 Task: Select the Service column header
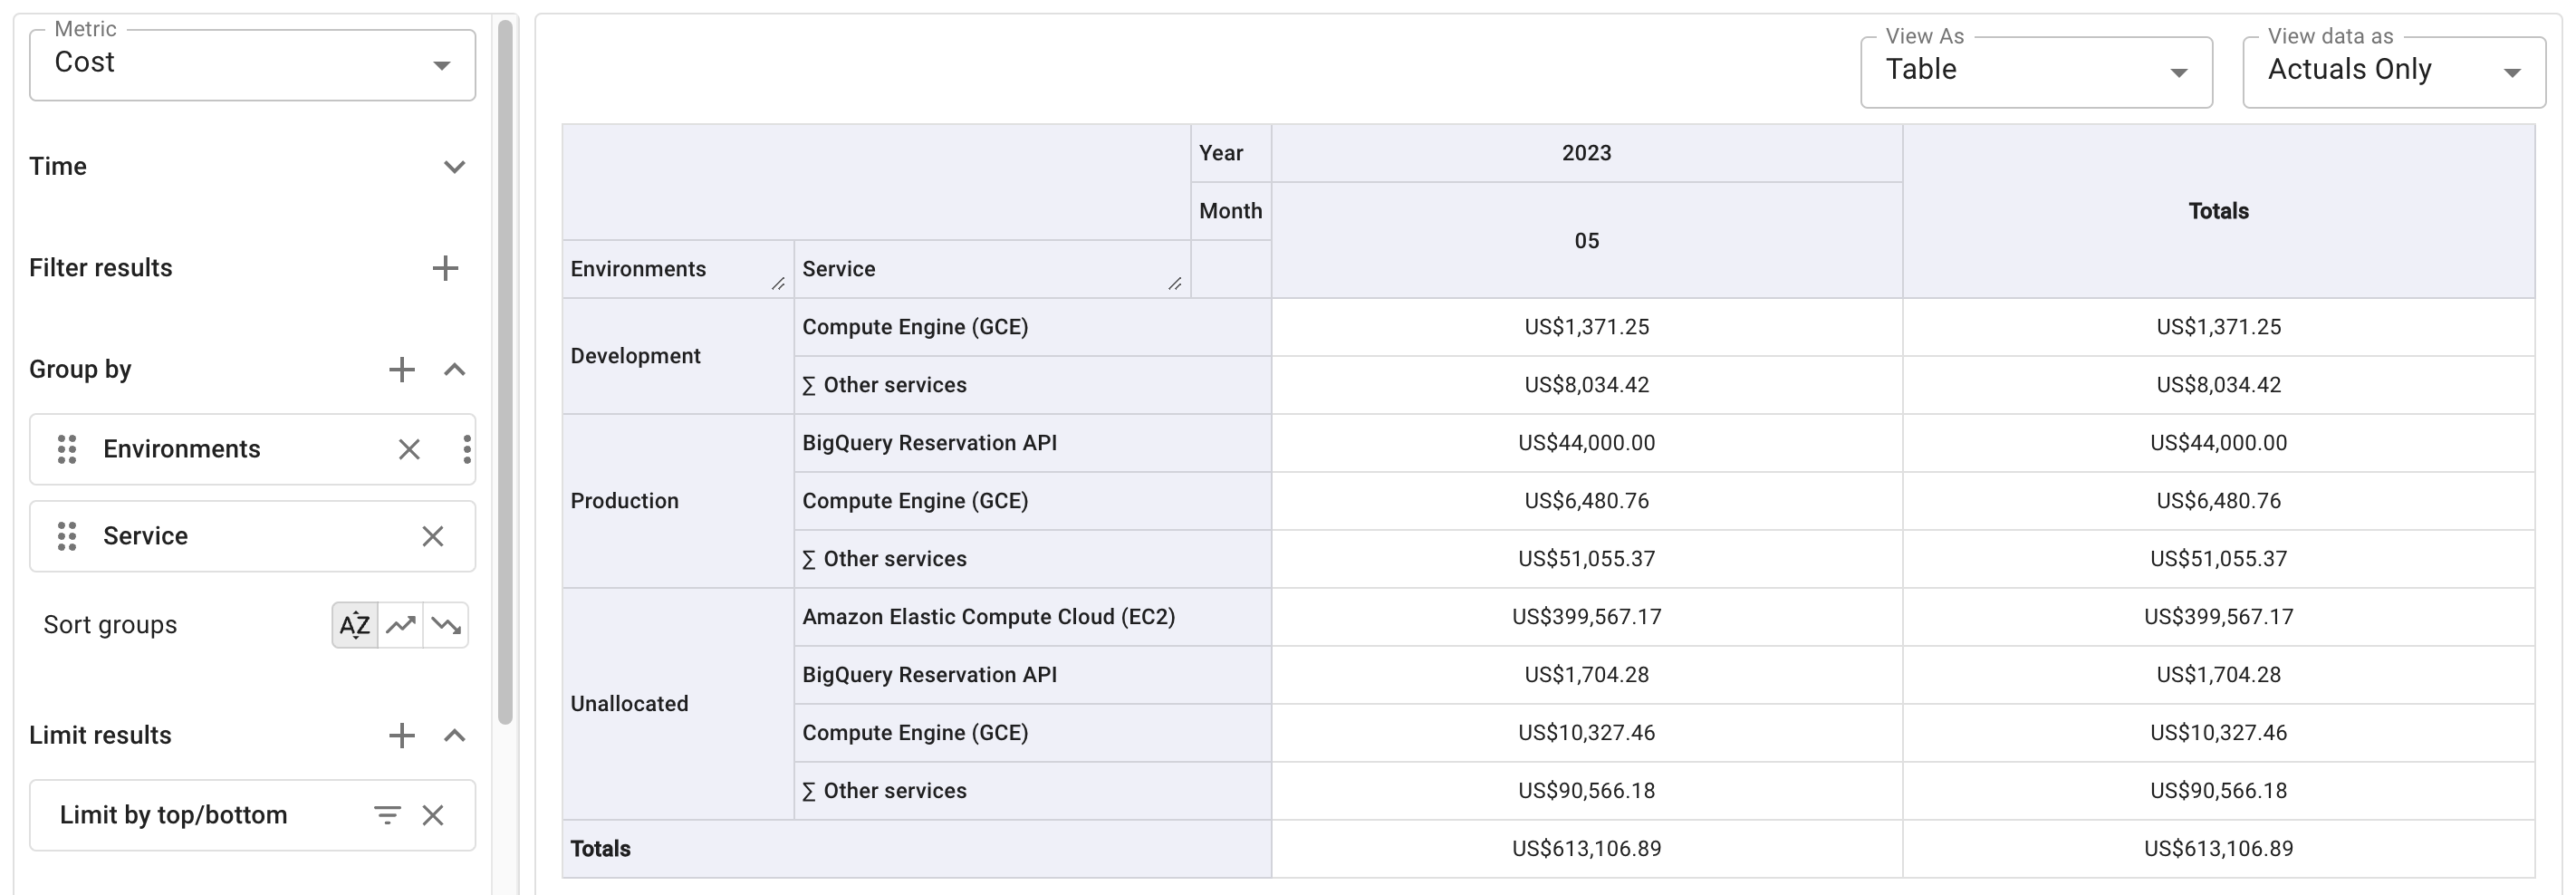click(x=992, y=269)
